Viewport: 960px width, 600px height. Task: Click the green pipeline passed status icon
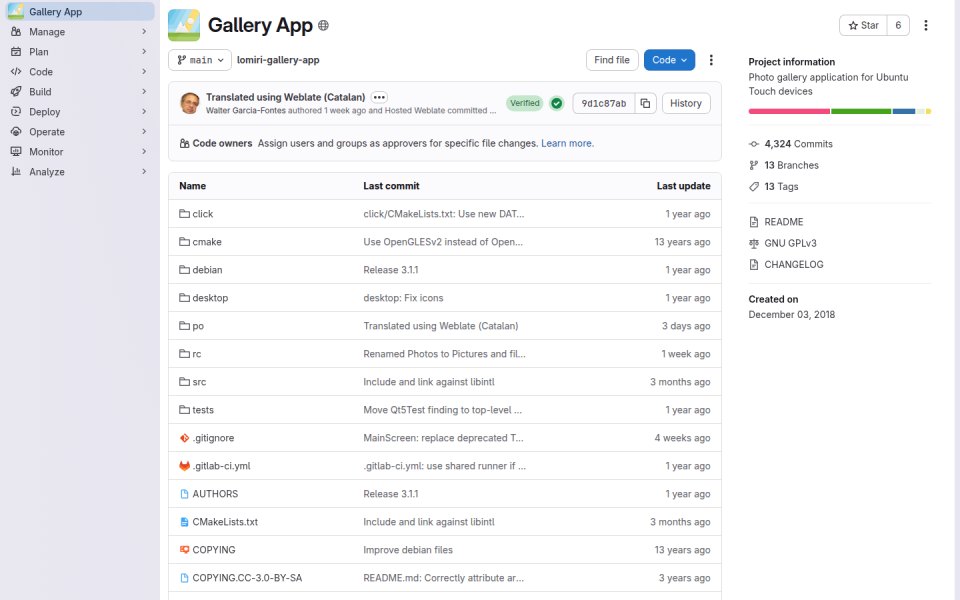pos(557,103)
